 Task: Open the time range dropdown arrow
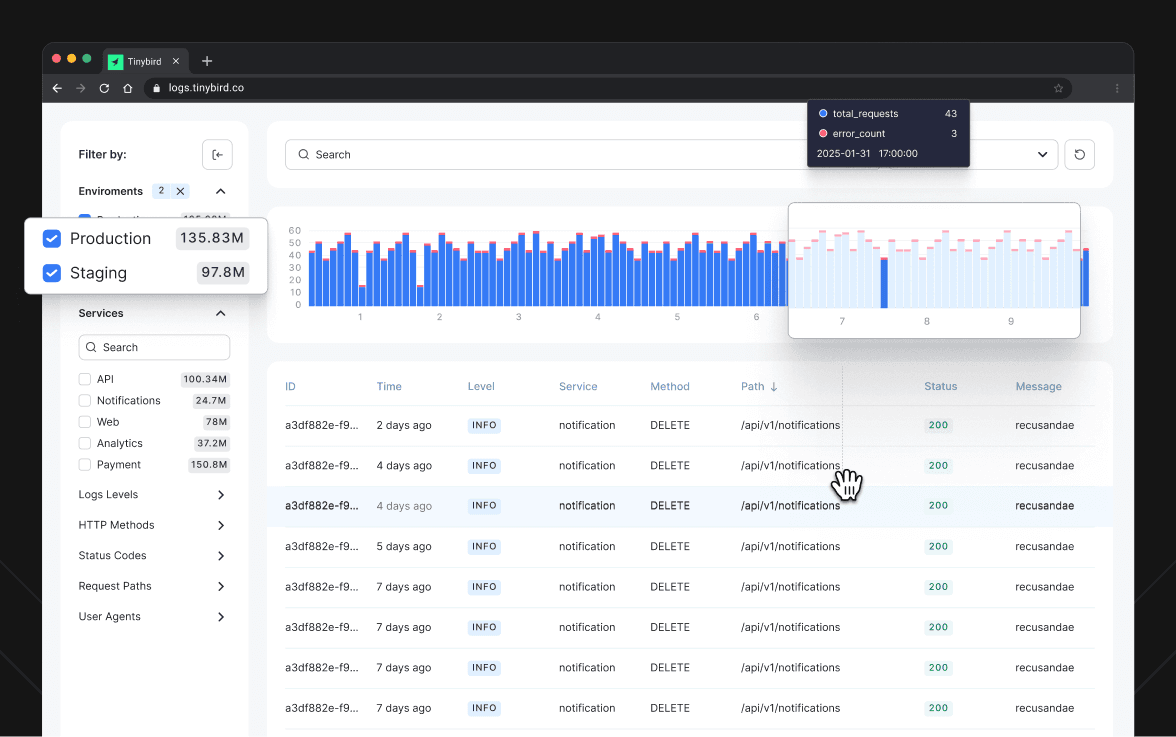click(1042, 155)
